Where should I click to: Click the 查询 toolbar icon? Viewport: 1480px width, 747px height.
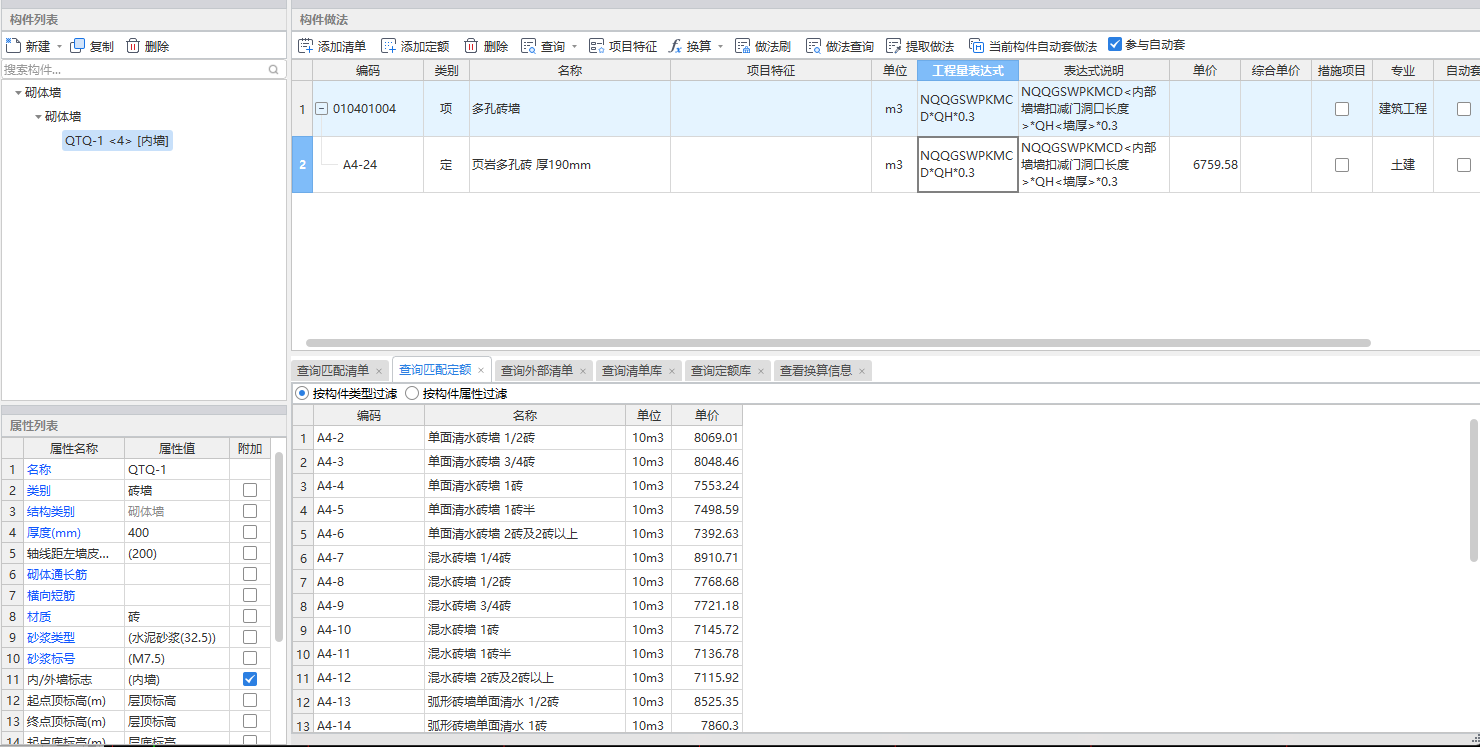coord(529,46)
